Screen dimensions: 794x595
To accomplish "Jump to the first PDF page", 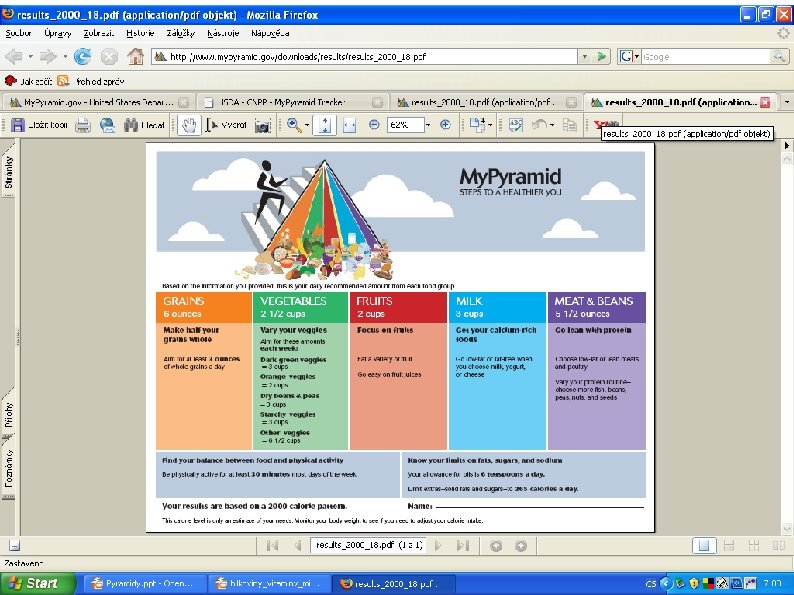I will point(272,545).
